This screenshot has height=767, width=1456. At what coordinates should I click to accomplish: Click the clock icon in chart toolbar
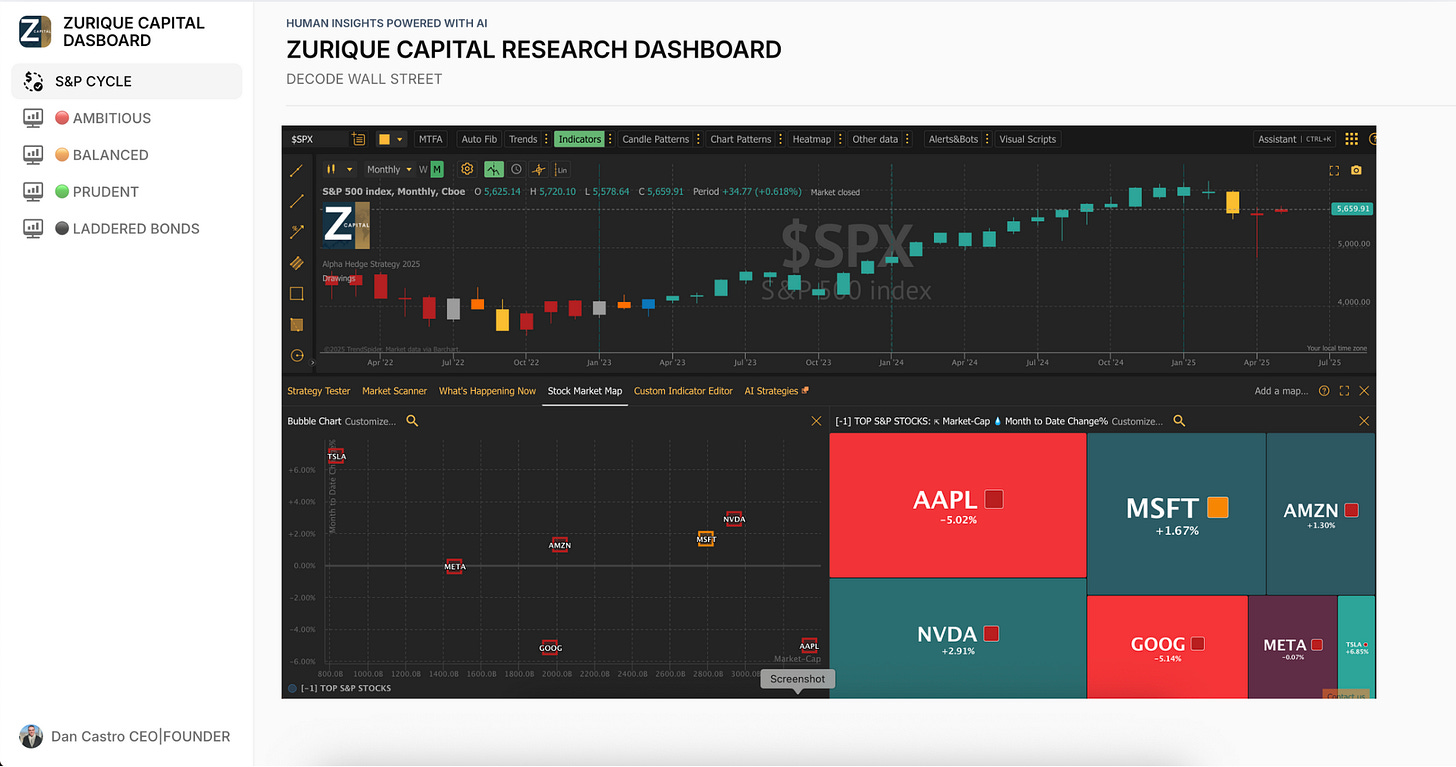(516, 169)
